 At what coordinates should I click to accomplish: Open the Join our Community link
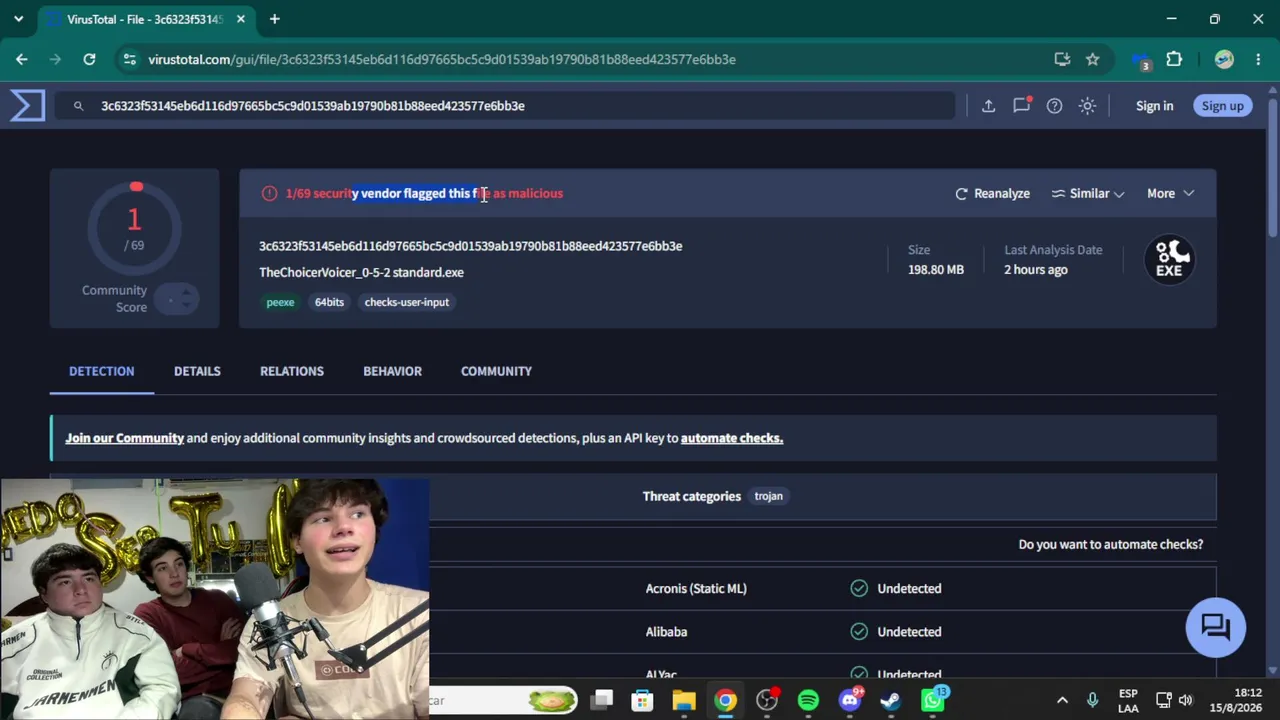(x=125, y=438)
